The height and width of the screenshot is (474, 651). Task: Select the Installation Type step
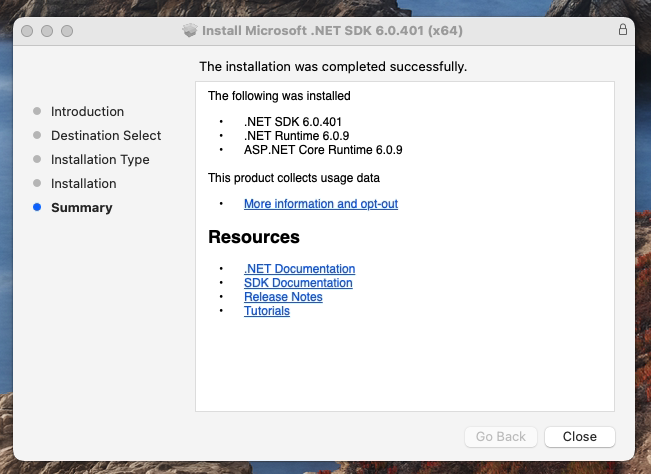[100, 159]
